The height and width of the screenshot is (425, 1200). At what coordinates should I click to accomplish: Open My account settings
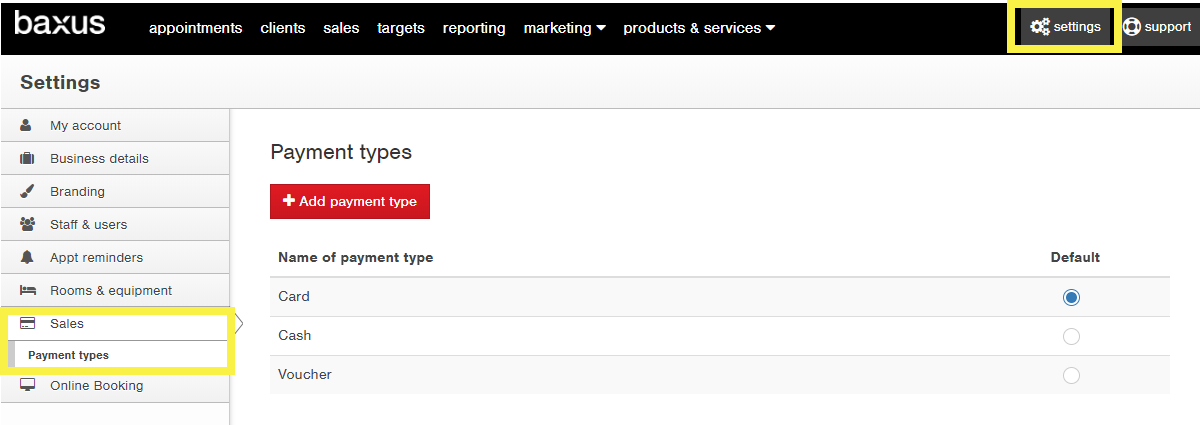click(x=115, y=125)
